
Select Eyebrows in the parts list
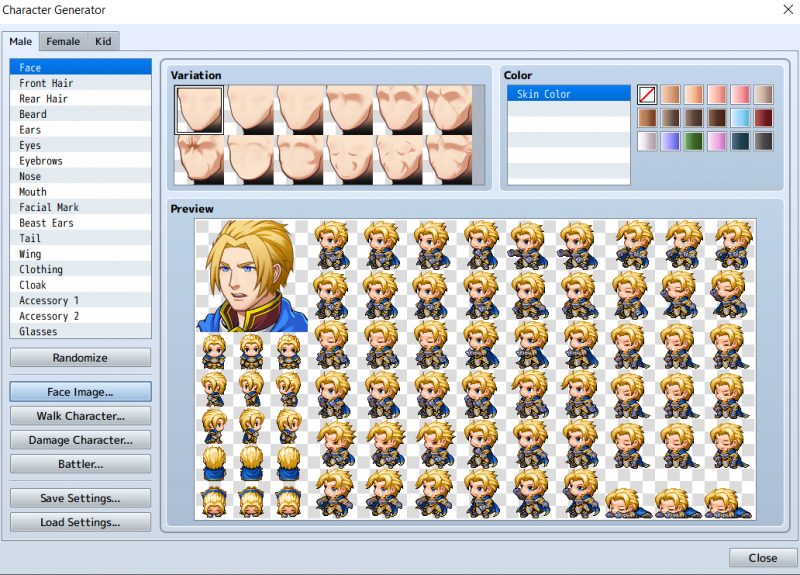tap(80, 161)
